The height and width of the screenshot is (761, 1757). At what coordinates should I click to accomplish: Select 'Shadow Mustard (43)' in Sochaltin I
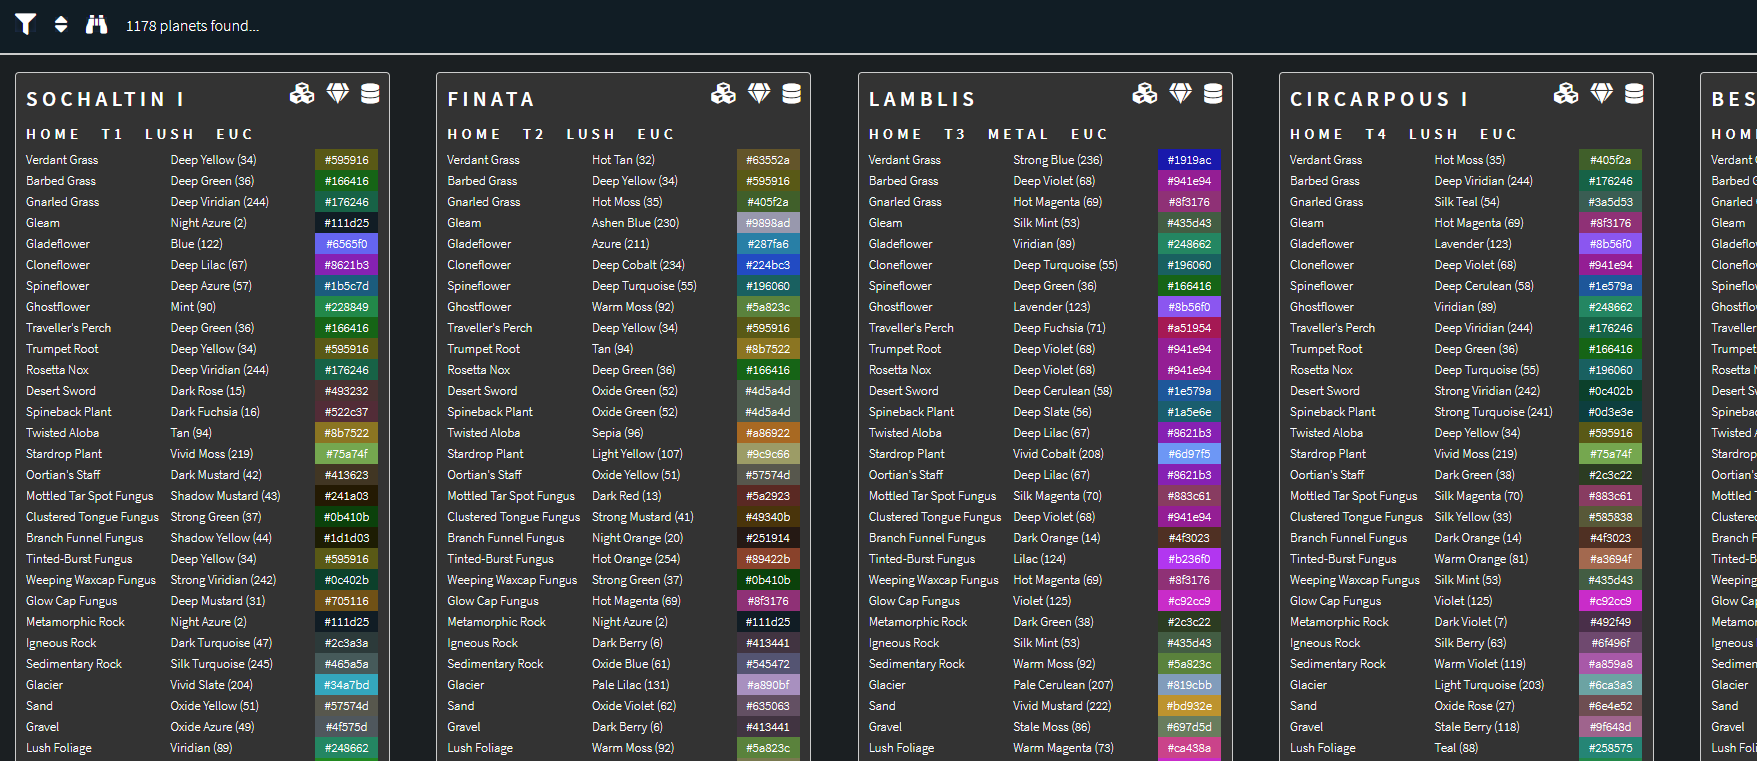click(225, 496)
